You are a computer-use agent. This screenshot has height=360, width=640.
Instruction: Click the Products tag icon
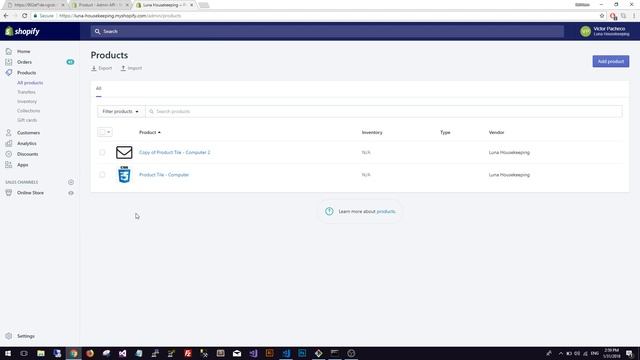point(9,73)
